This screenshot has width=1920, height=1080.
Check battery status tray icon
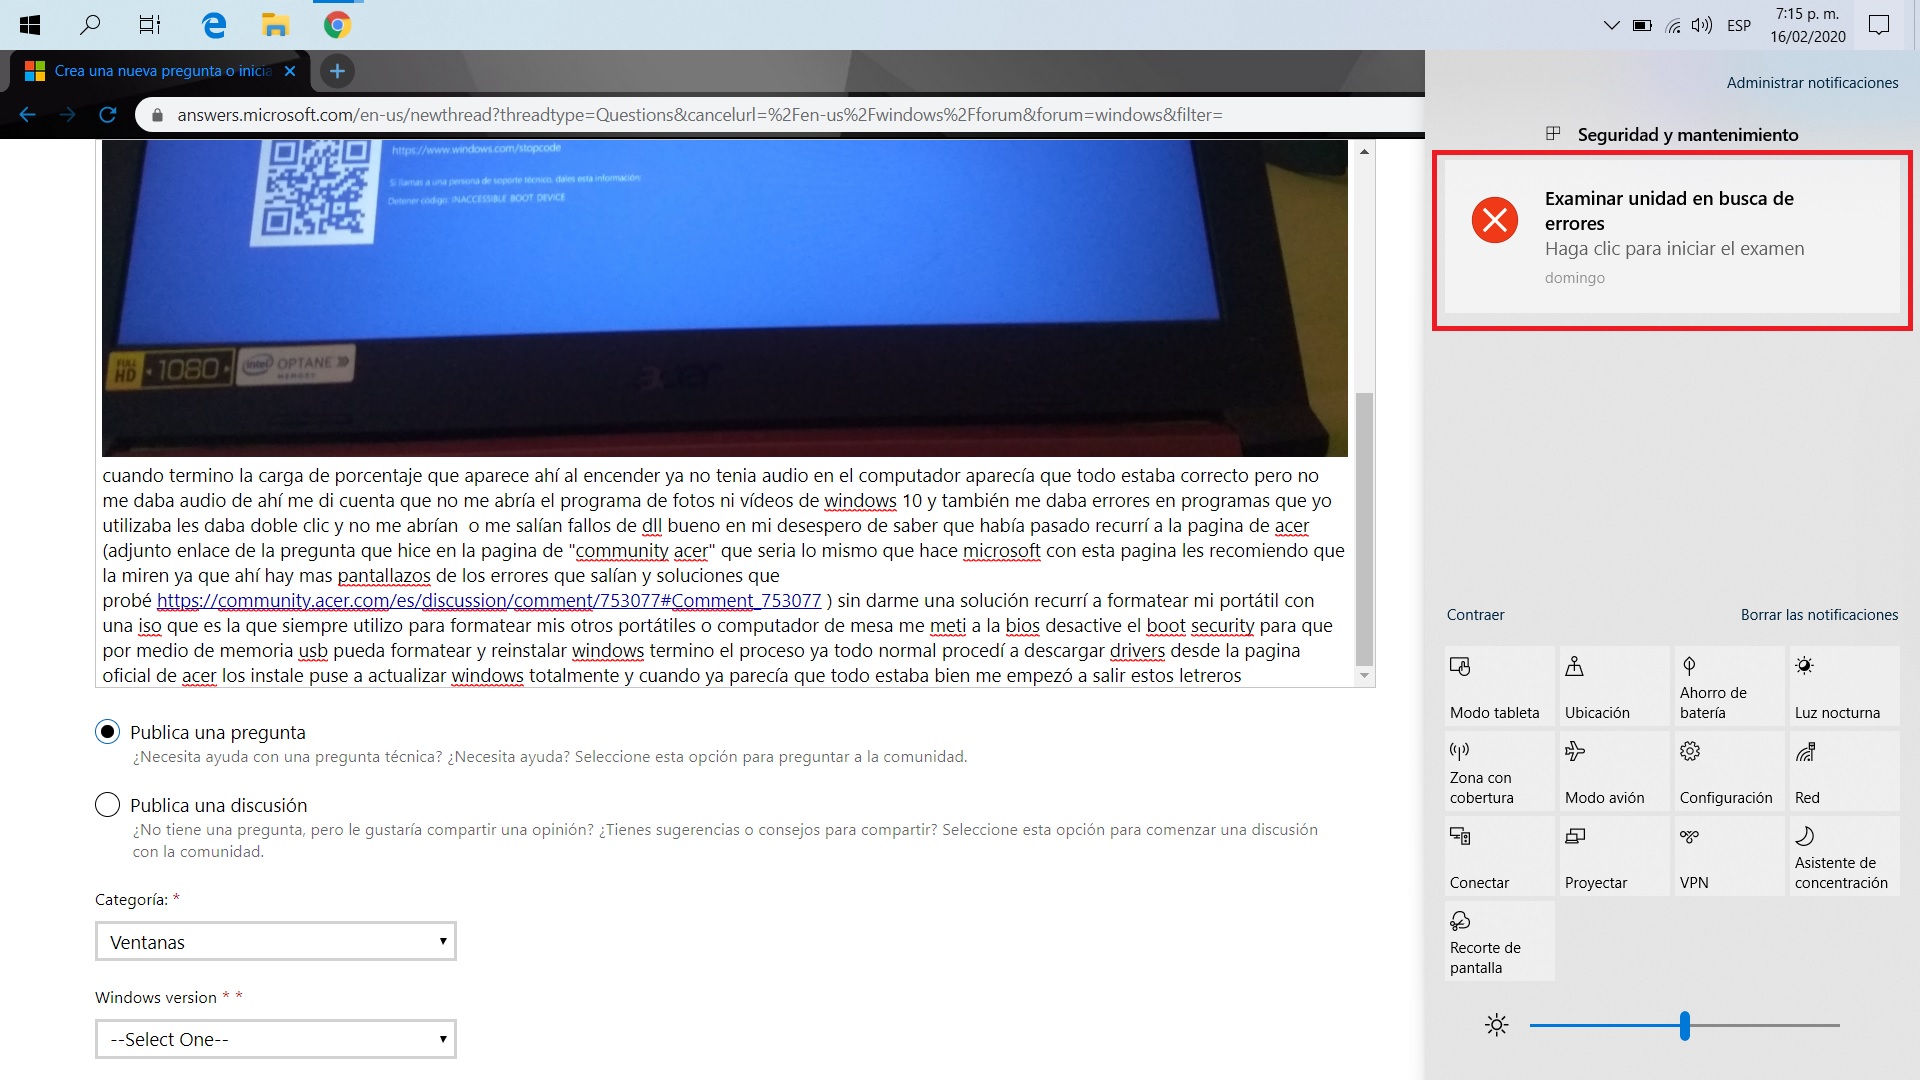pyautogui.click(x=1642, y=26)
